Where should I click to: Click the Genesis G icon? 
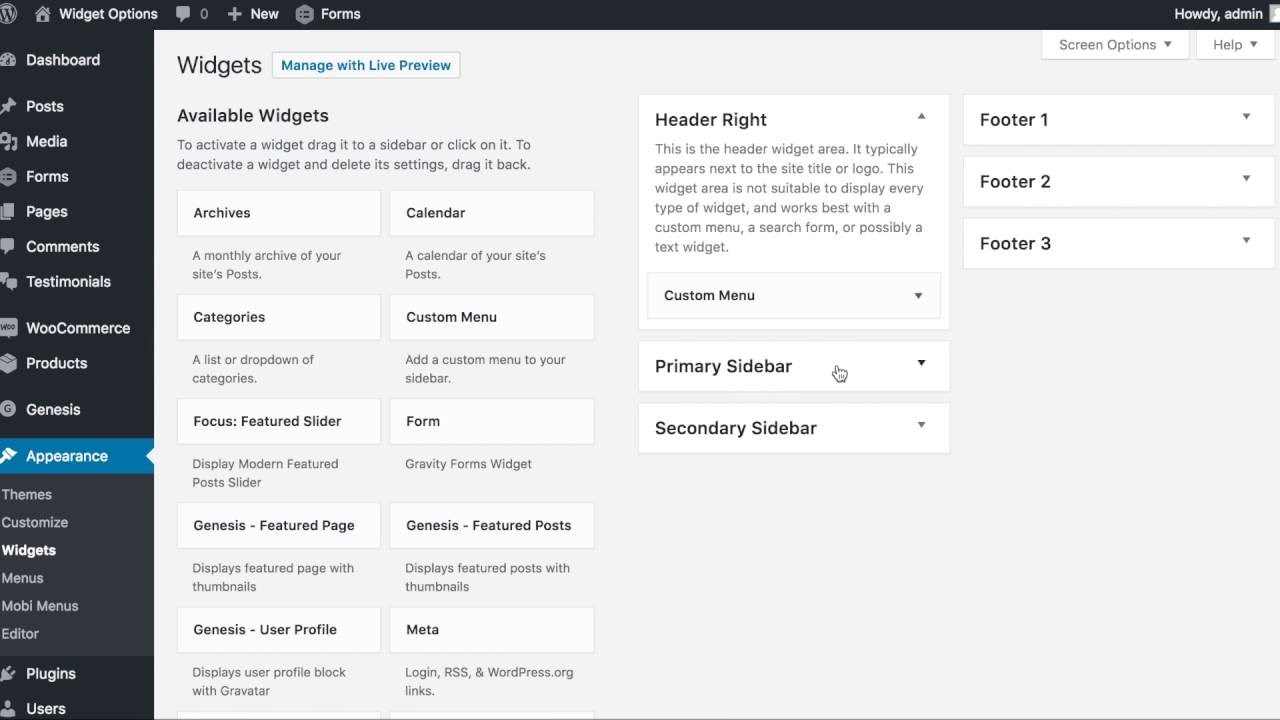point(8,409)
